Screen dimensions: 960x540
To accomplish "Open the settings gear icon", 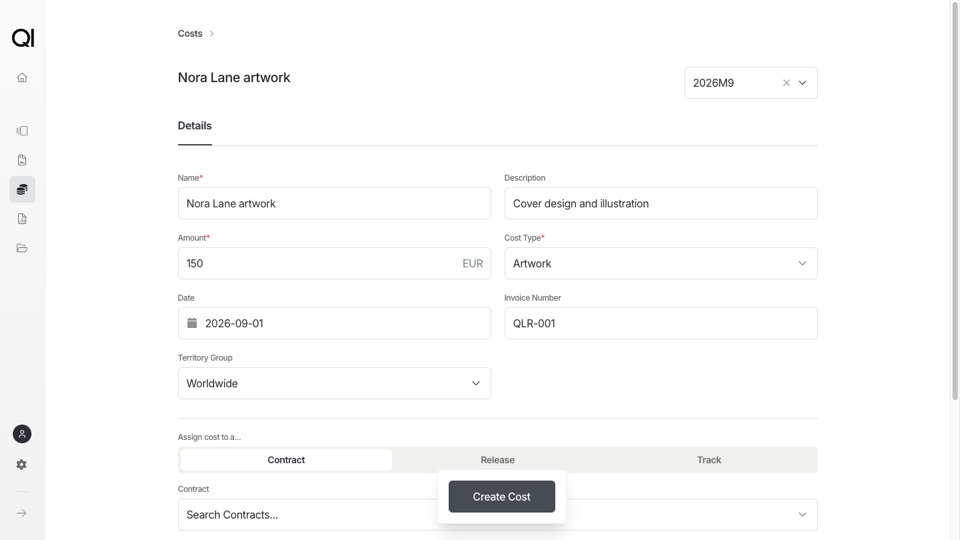I will (22, 465).
